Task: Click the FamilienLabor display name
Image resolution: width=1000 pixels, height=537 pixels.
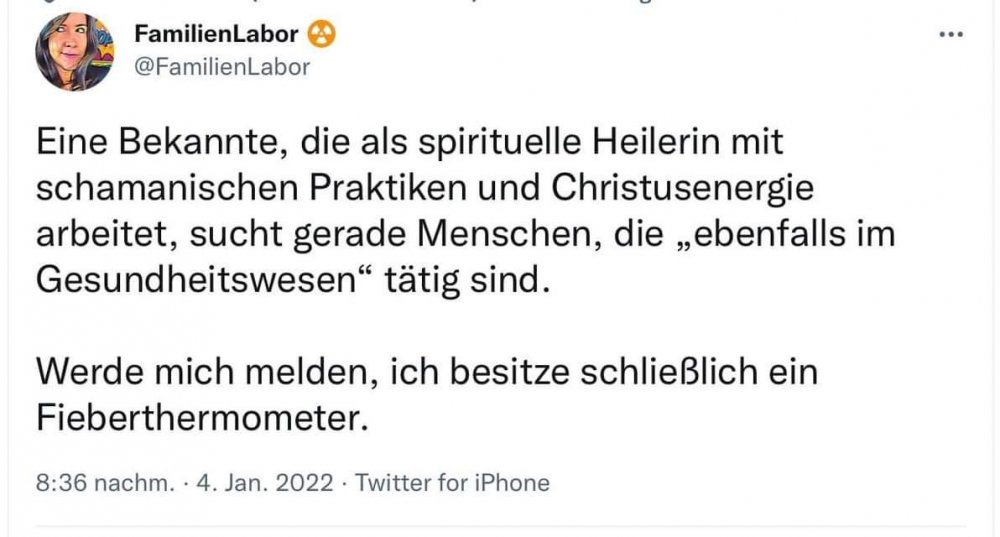Action: [216, 35]
